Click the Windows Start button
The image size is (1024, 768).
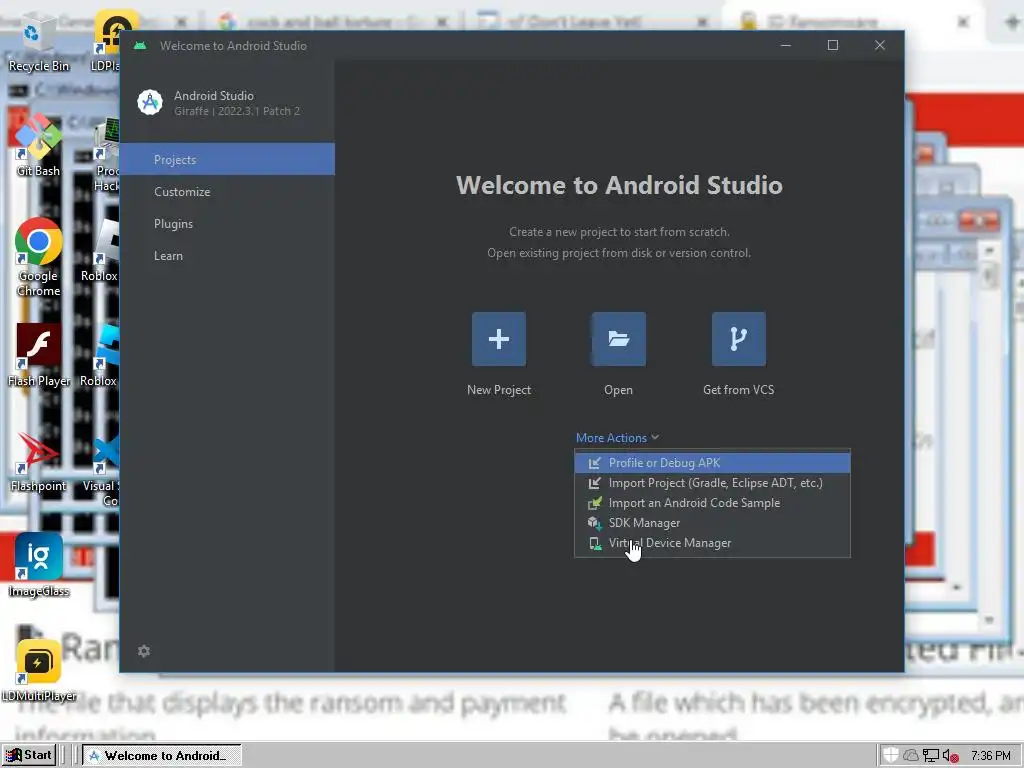click(28, 755)
